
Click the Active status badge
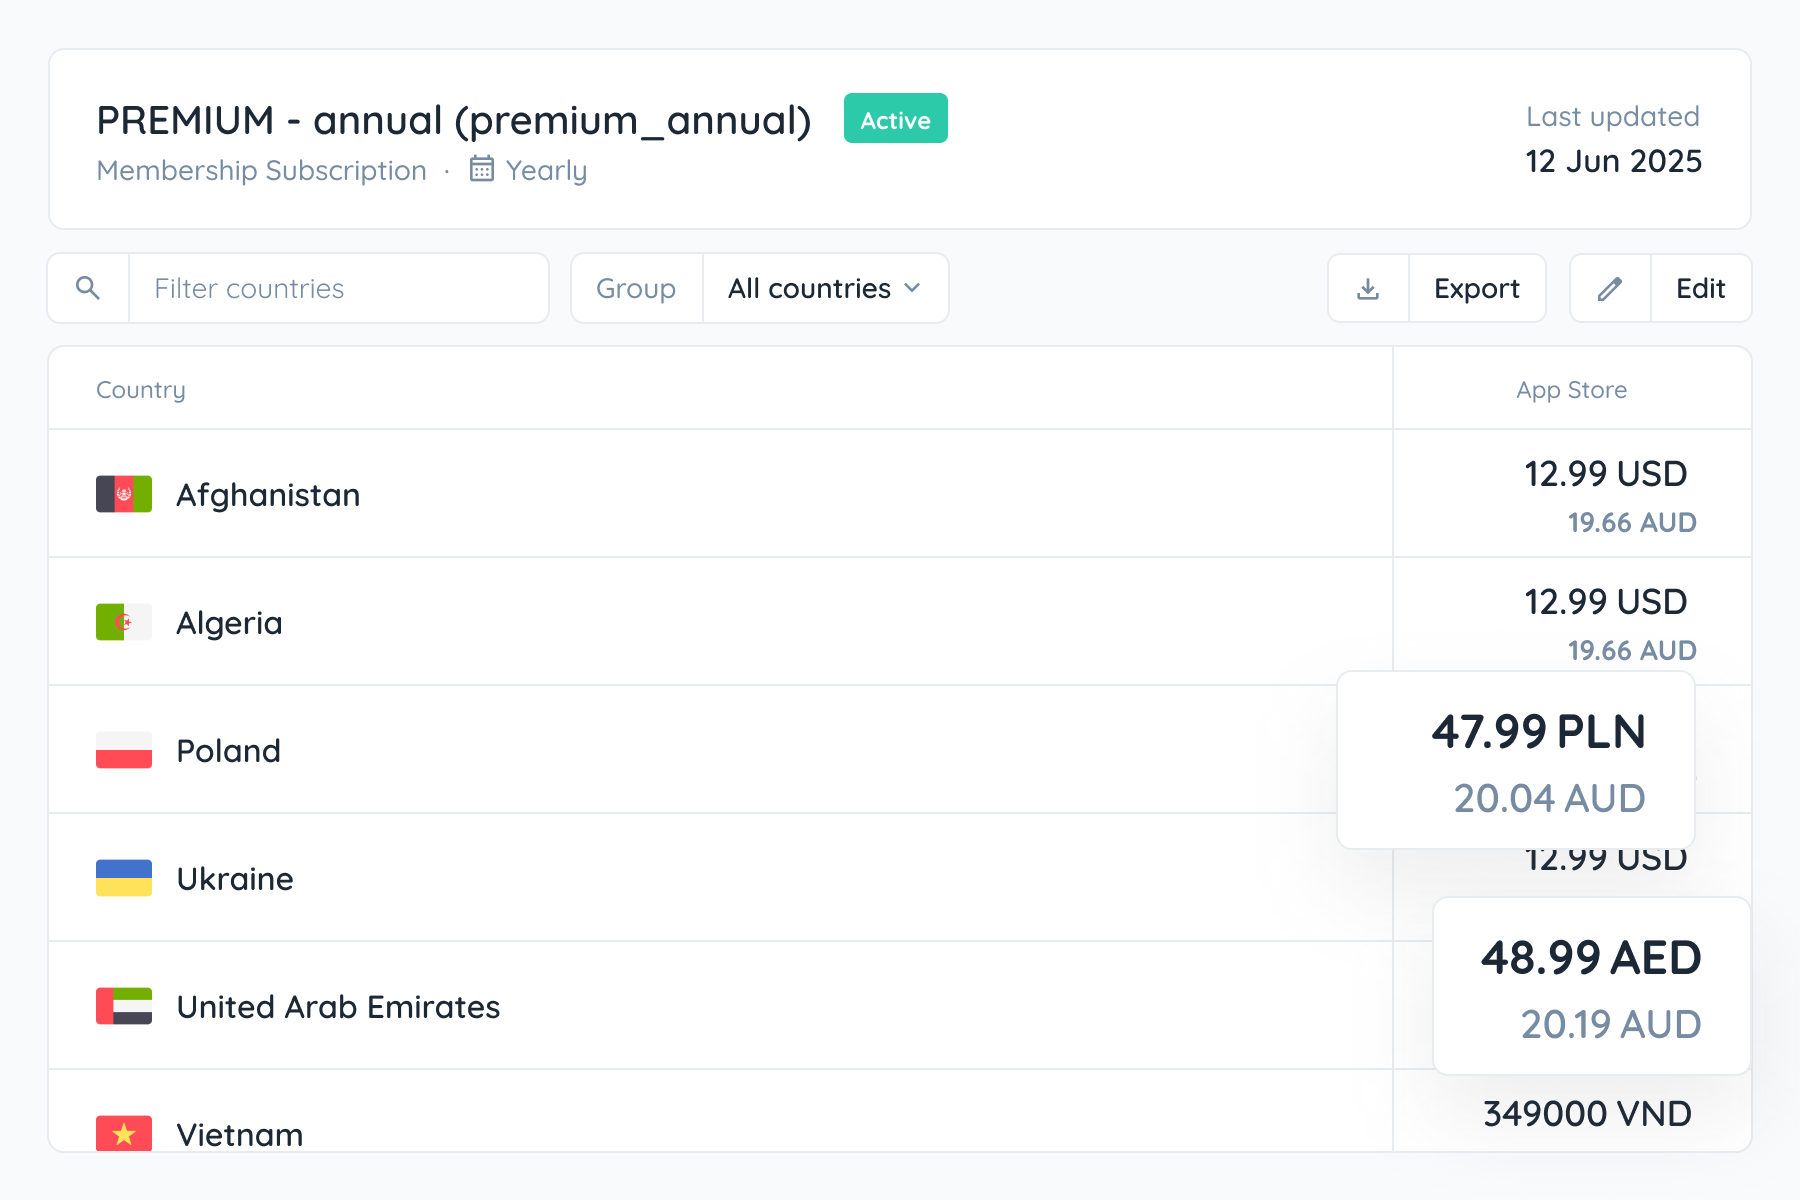click(x=895, y=119)
